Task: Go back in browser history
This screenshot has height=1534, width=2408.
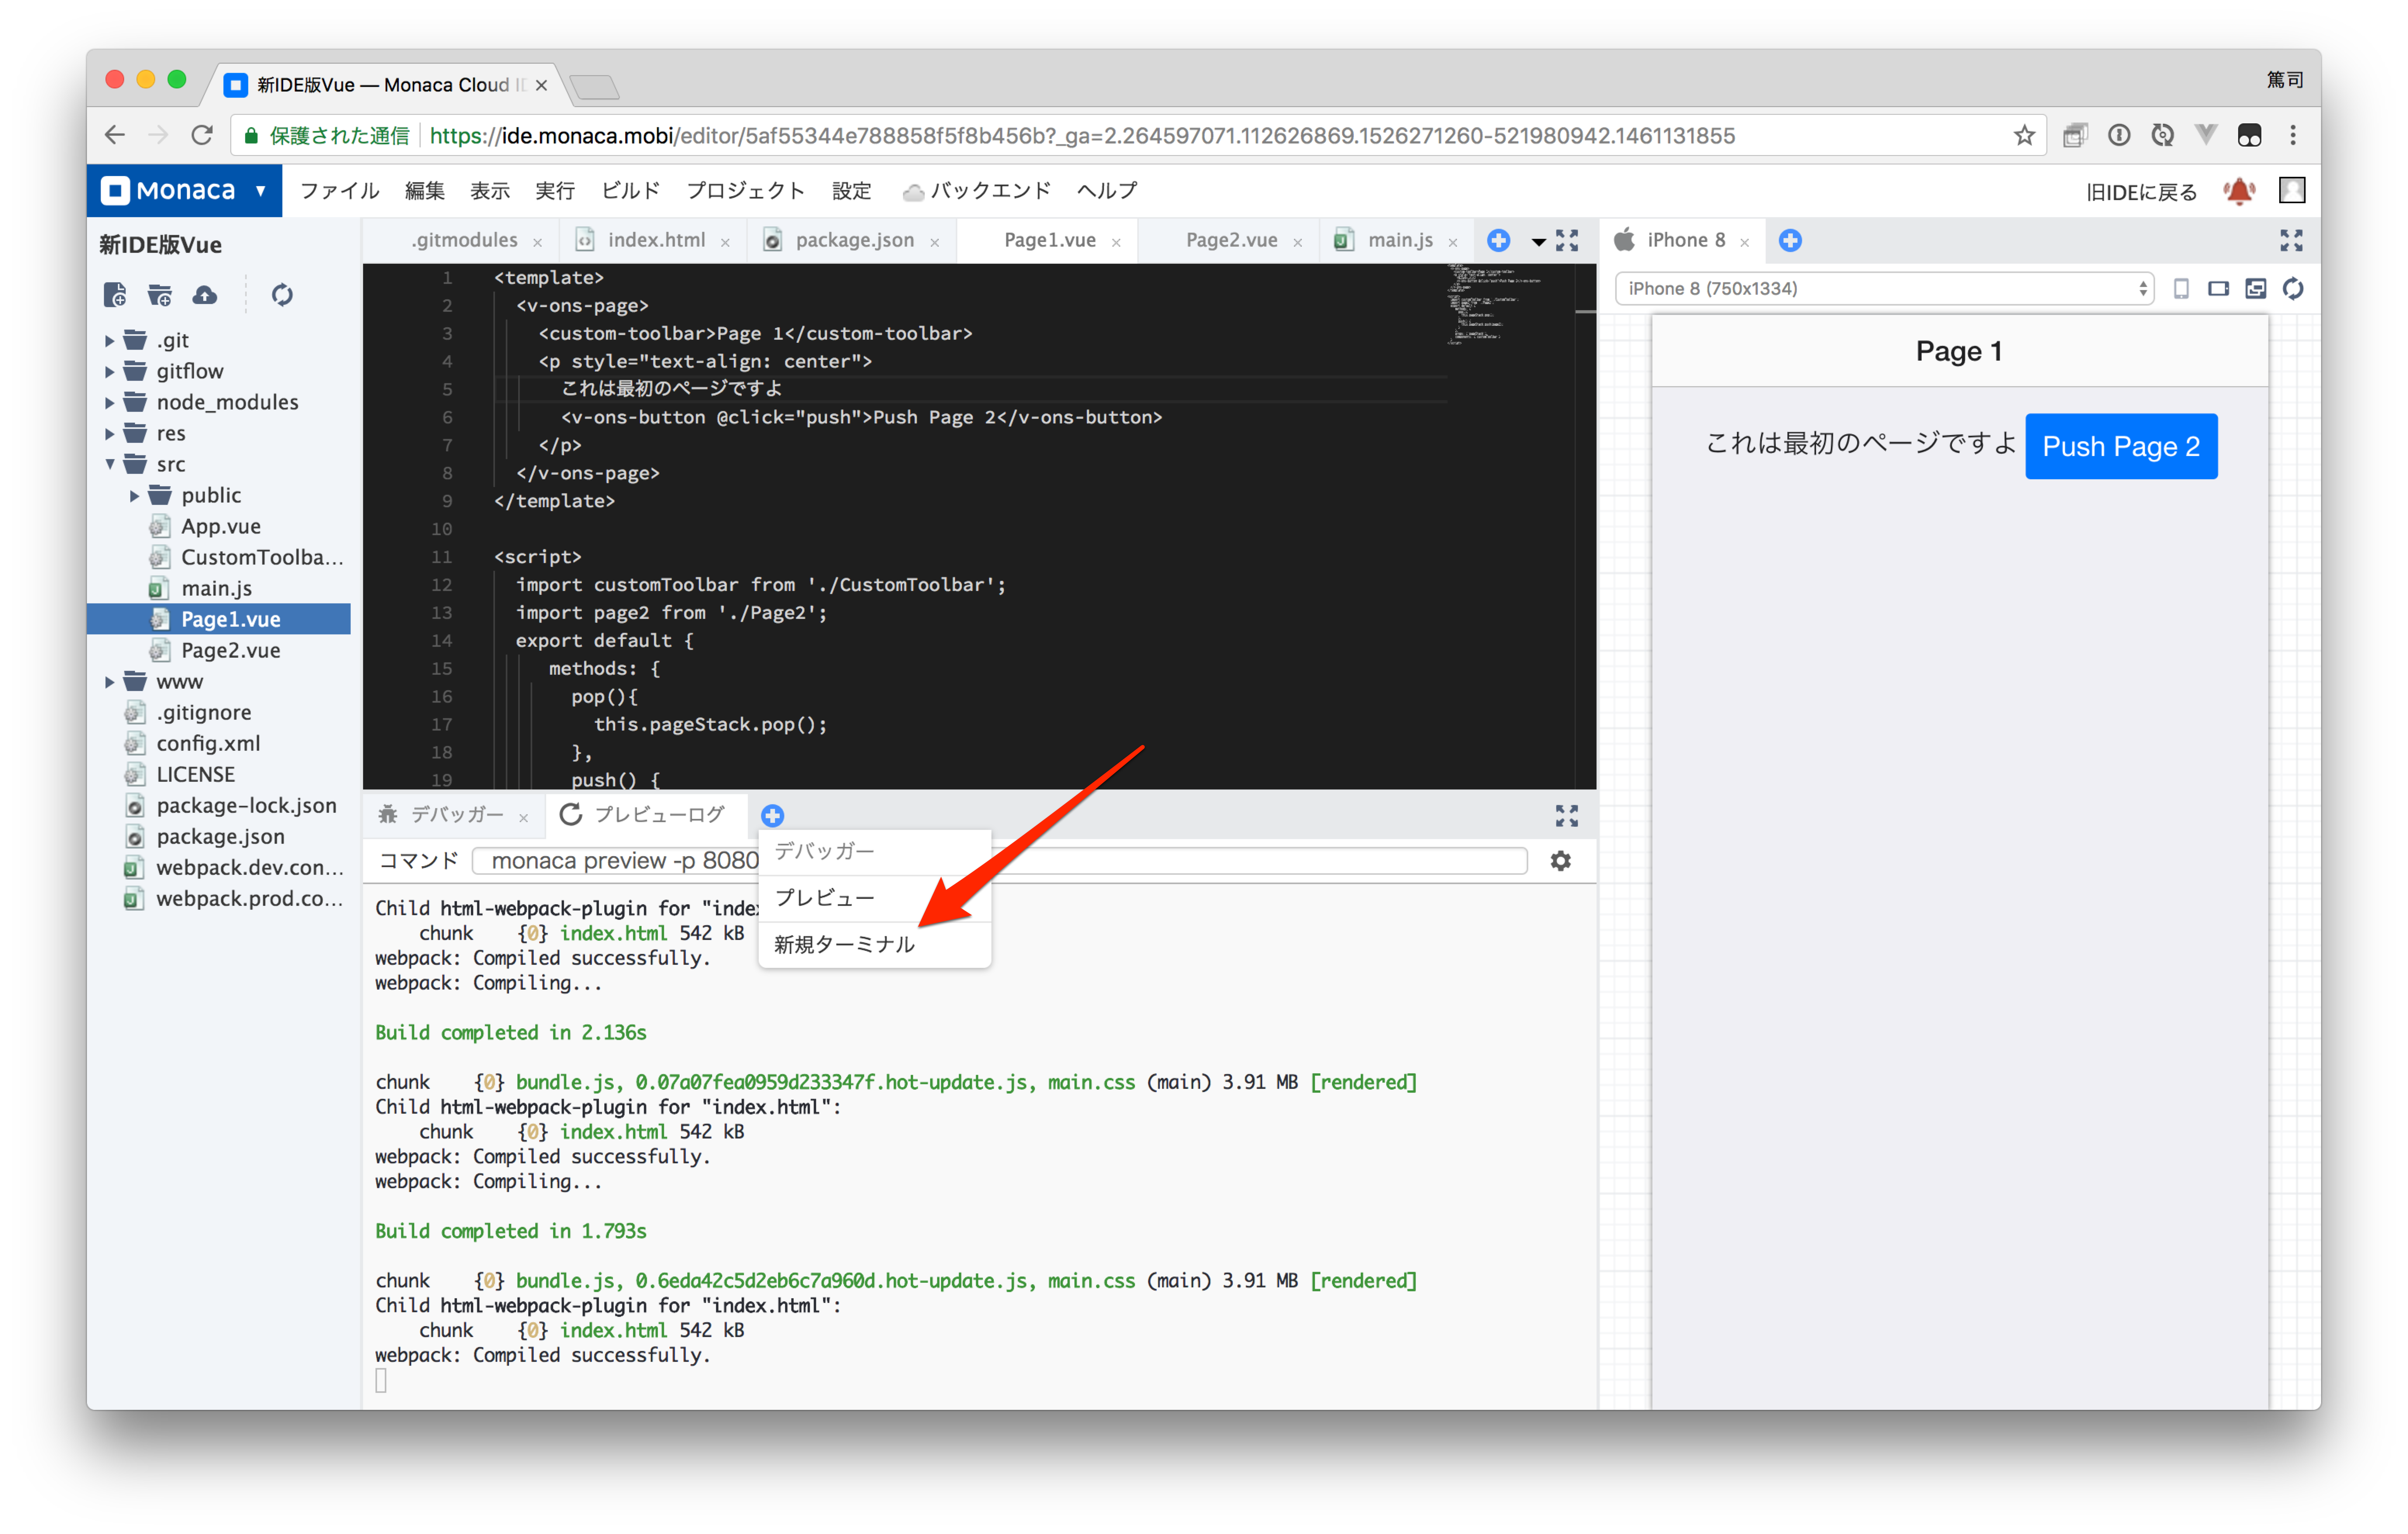Action: [x=115, y=135]
